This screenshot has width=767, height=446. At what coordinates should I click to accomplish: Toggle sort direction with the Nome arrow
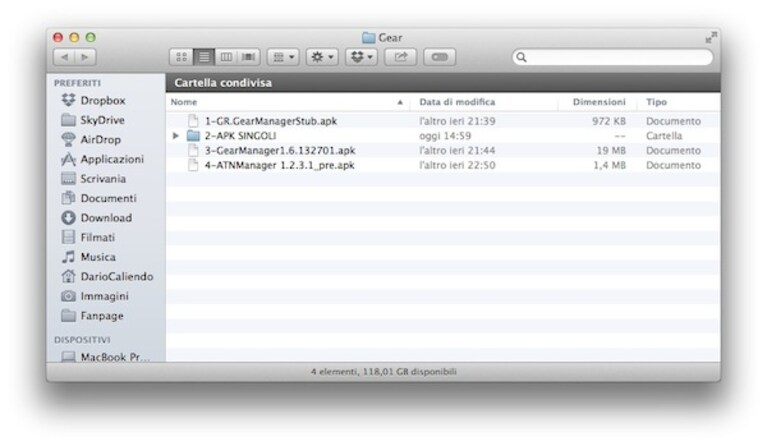click(x=400, y=102)
